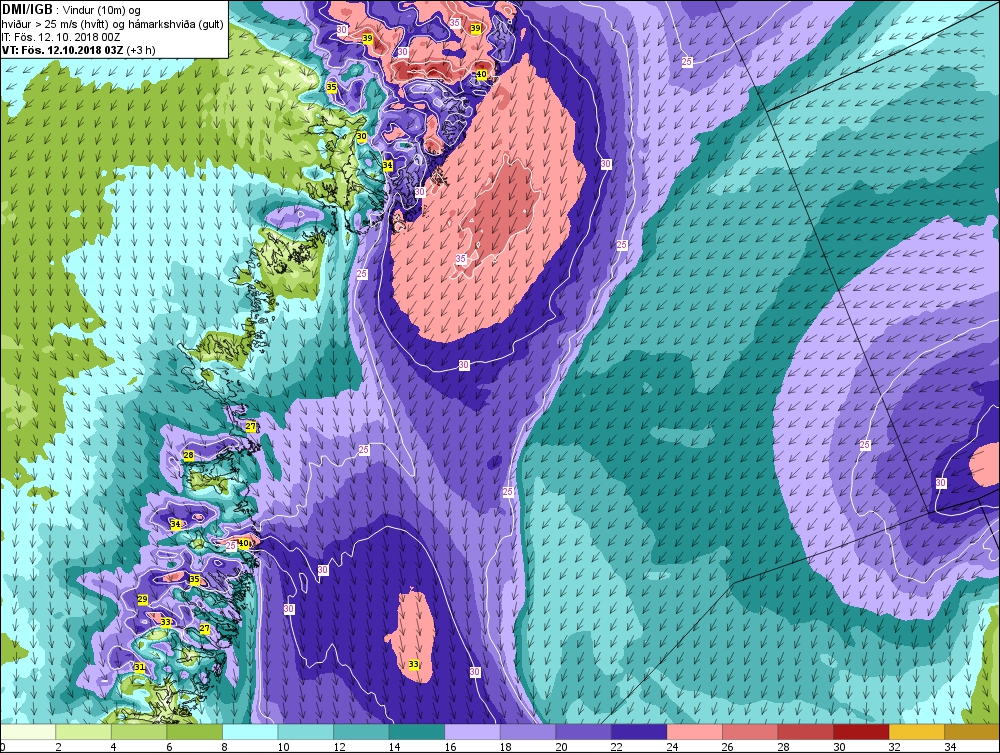Click the yellow gust label 29
Viewport: 1000px width, 753px height.
(x=142, y=599)
